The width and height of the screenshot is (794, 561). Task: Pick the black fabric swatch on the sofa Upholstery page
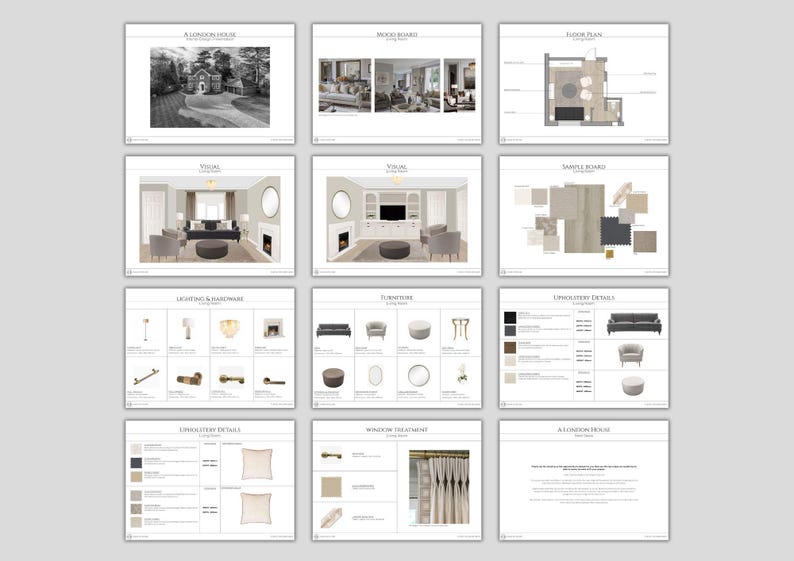[510, 317]
